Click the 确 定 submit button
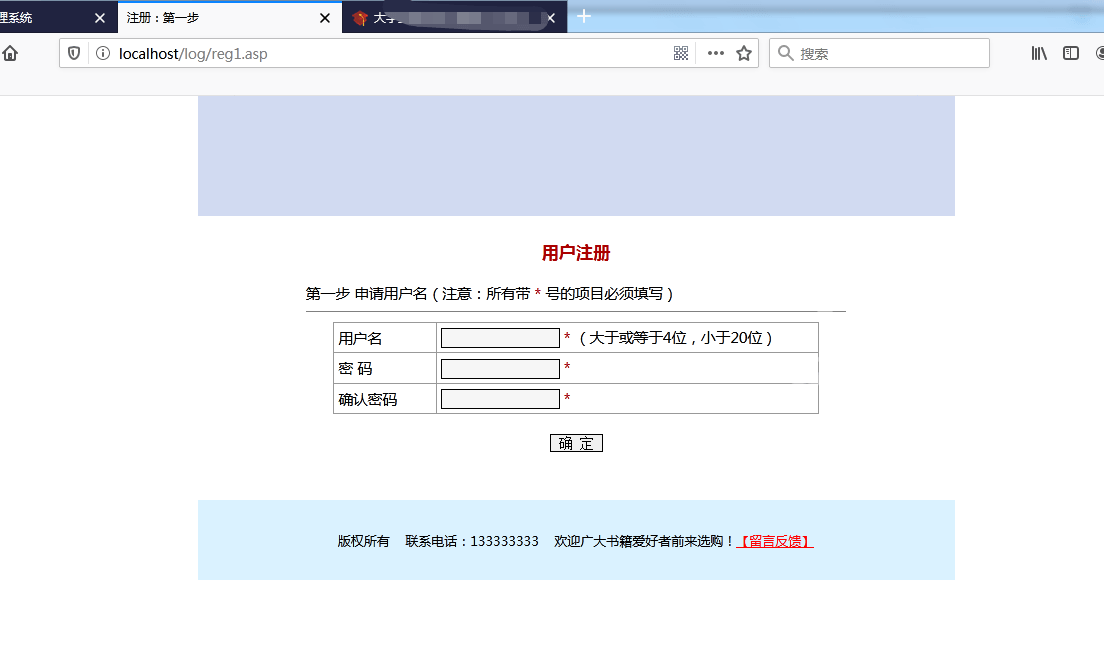This screenshot has height=663, width=1104. tap(576, 443)
